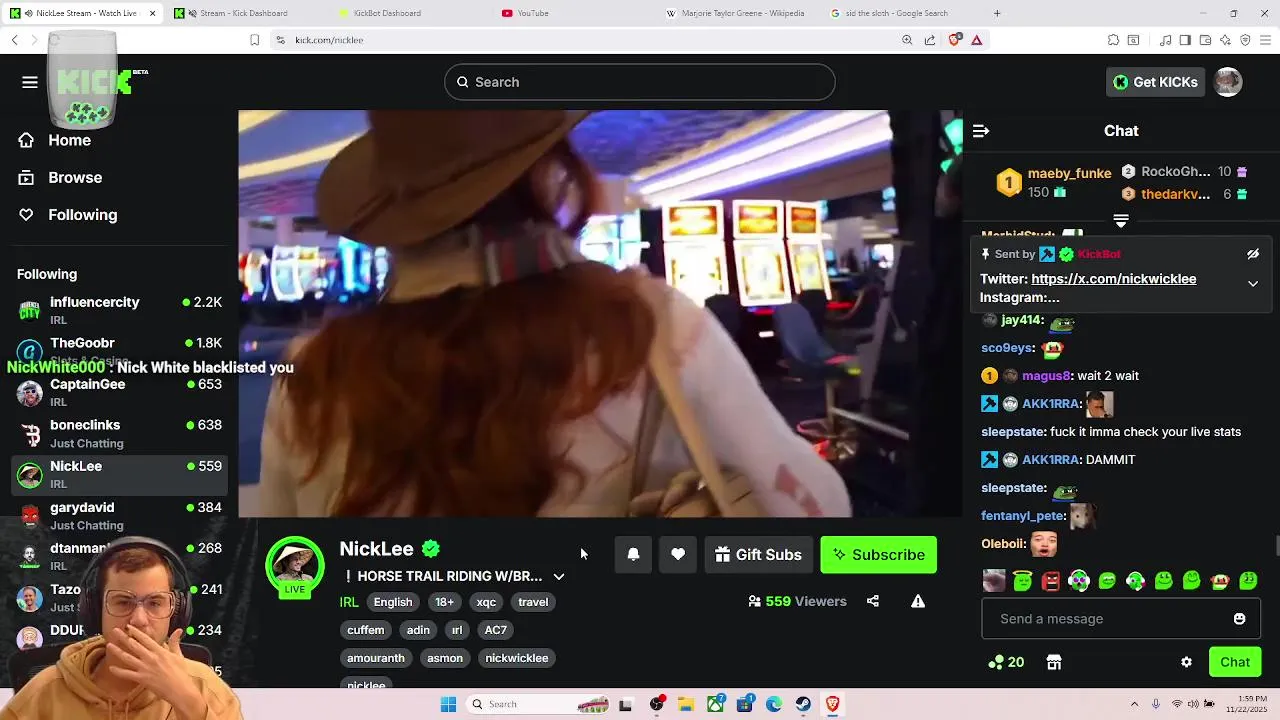Open the x.com/nickwicklee Twitter link
The height and width of the screenshot is (720, 1280).
tap(1113, 279)
